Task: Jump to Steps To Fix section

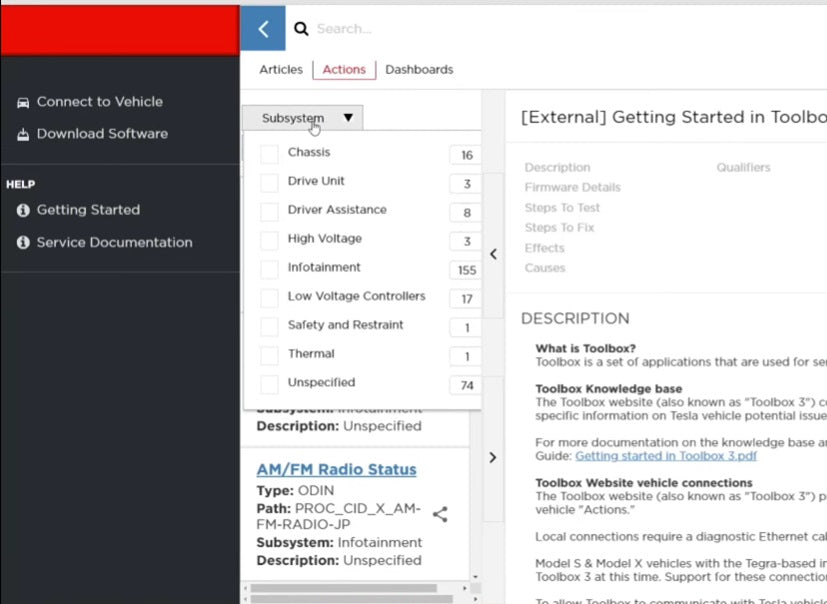Action: coord(559,228)
